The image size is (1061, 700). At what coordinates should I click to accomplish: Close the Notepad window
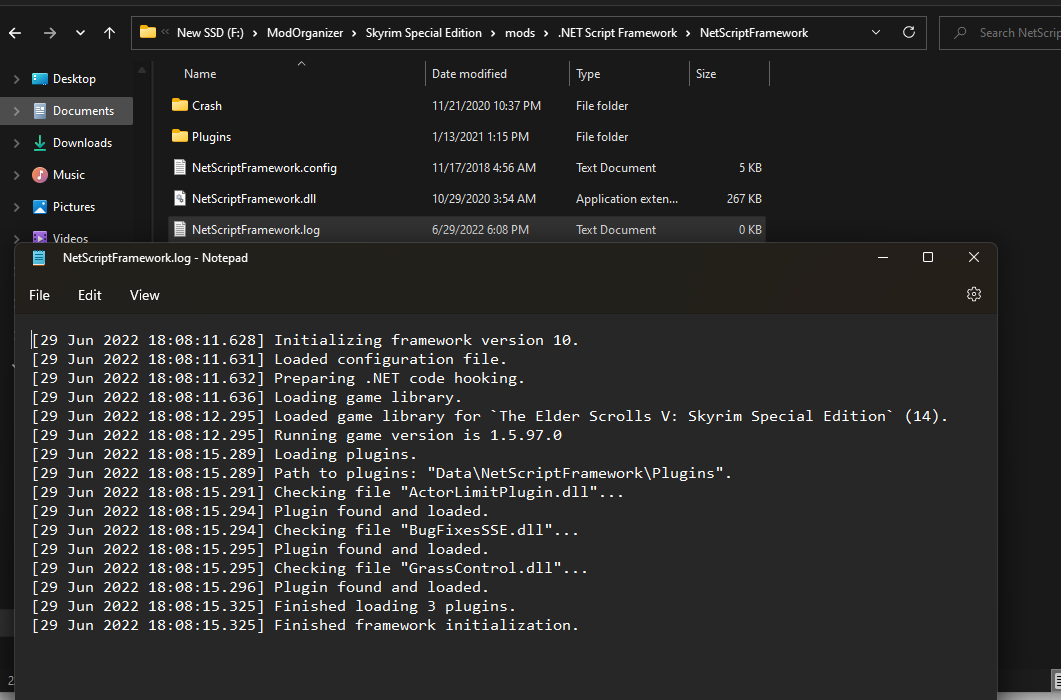pos(974,257)
